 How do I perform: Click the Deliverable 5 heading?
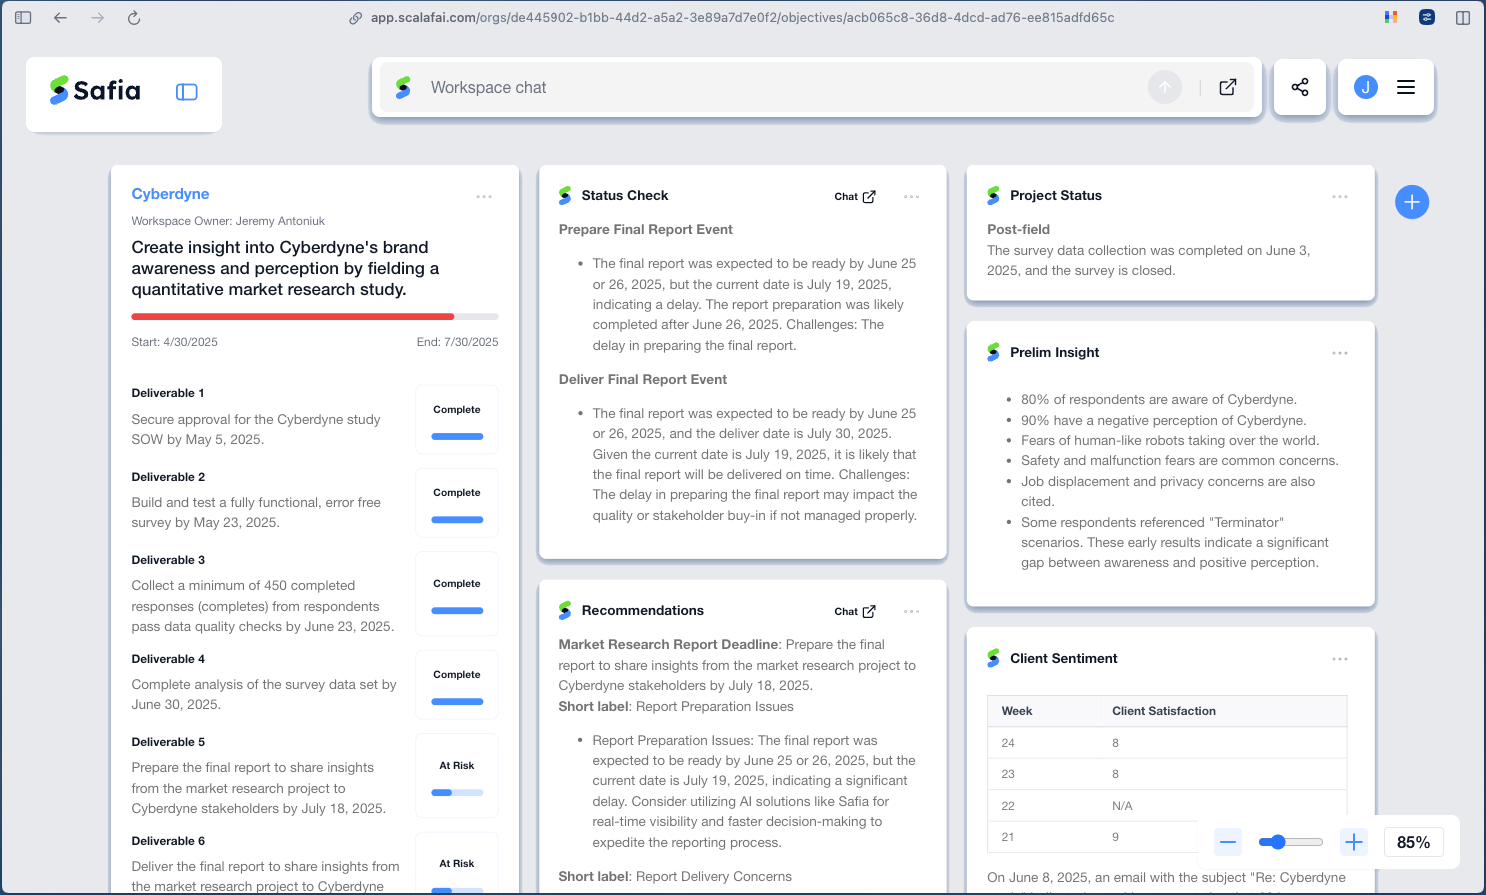point(168,742)
